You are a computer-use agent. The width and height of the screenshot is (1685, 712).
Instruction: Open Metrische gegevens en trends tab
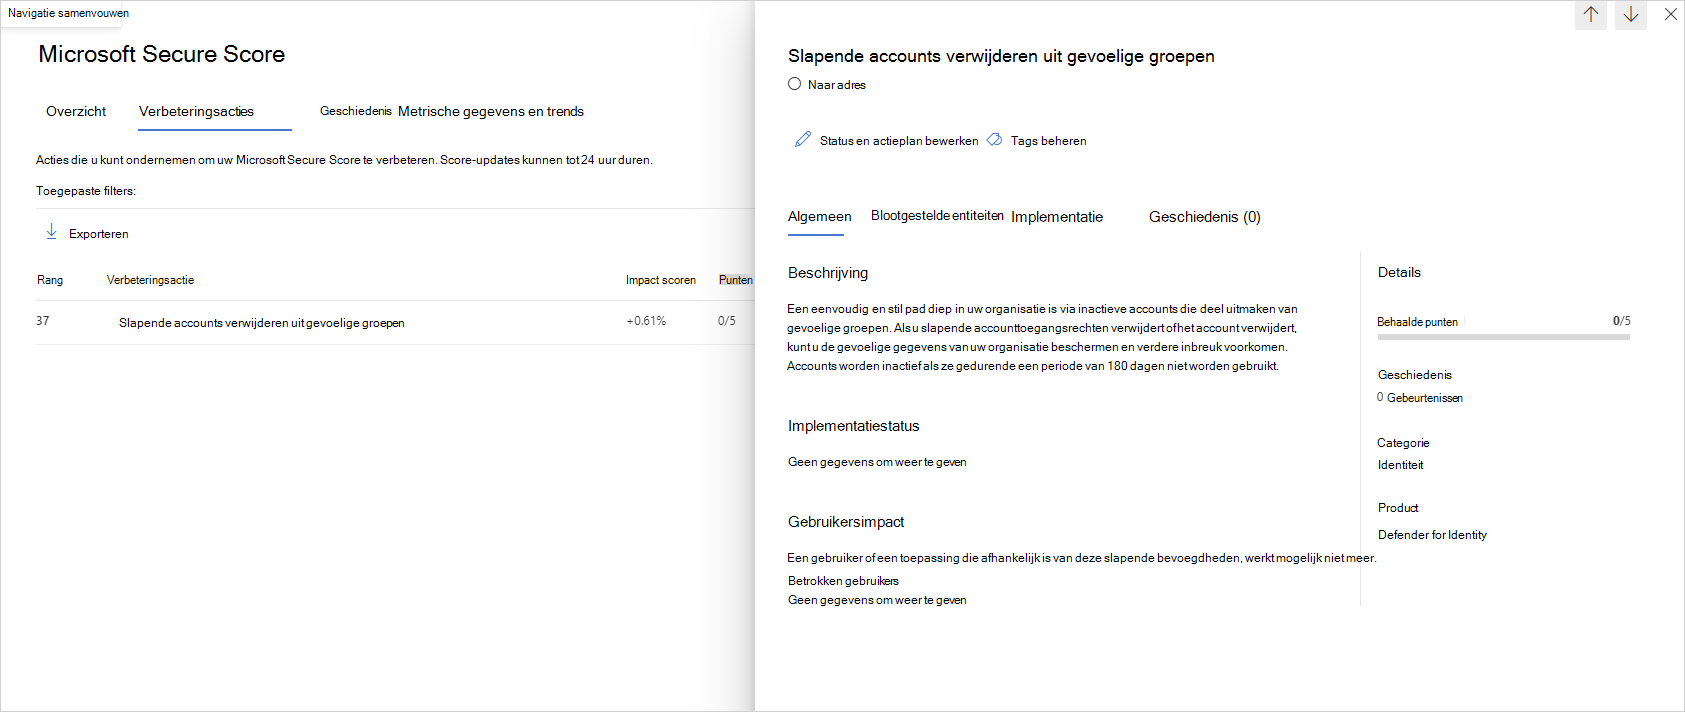tap(491, 111)
